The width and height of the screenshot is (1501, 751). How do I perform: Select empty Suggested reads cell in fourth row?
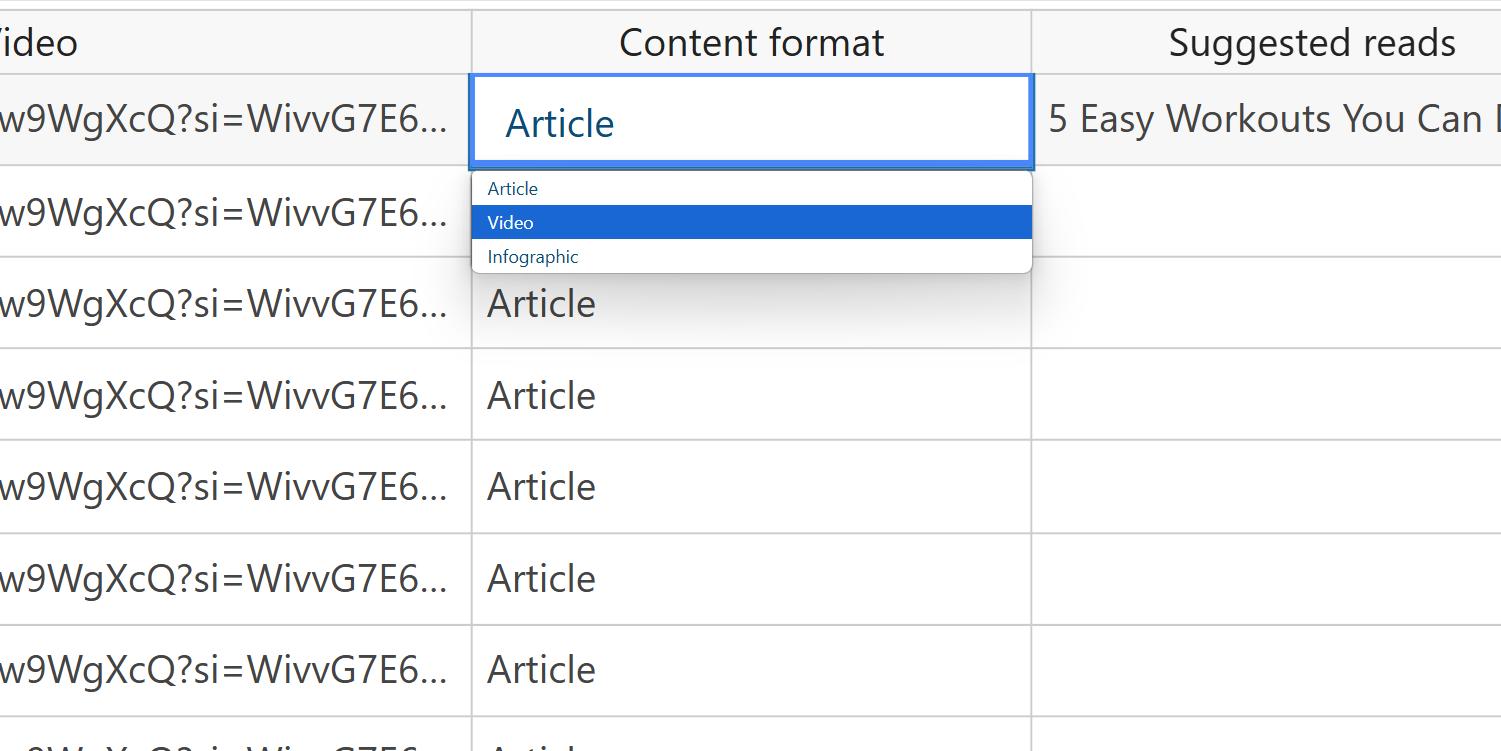[x=1266, y=395]
